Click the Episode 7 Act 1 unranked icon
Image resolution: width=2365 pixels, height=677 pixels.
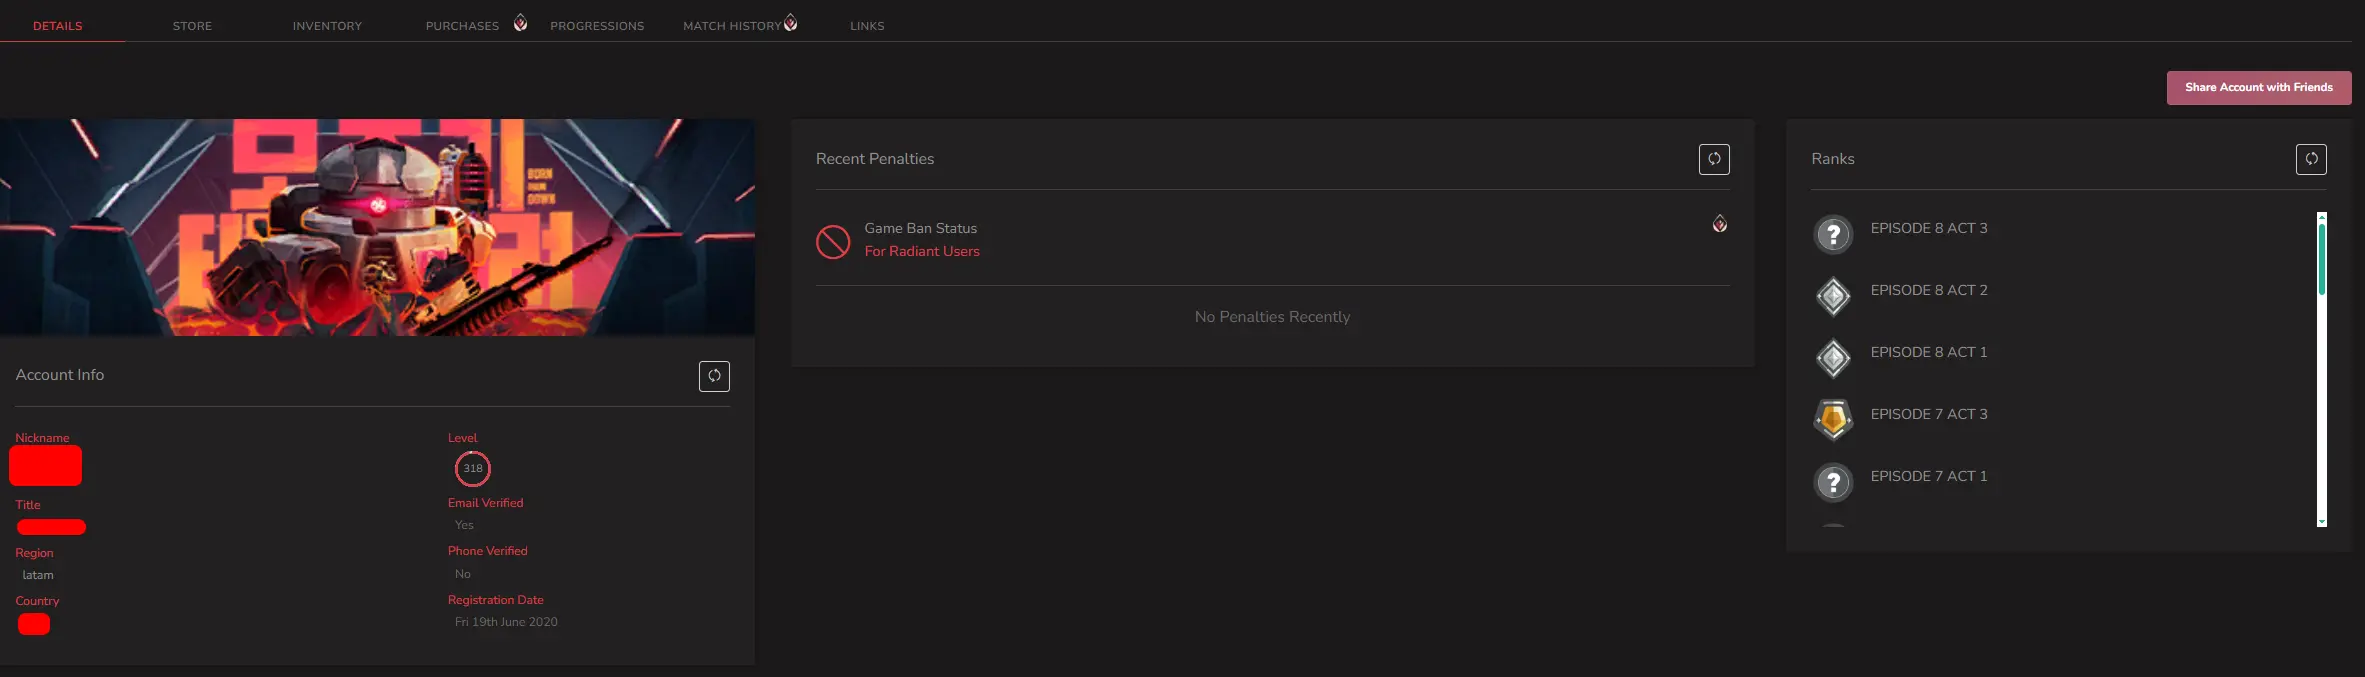(x=1833, y=483)
